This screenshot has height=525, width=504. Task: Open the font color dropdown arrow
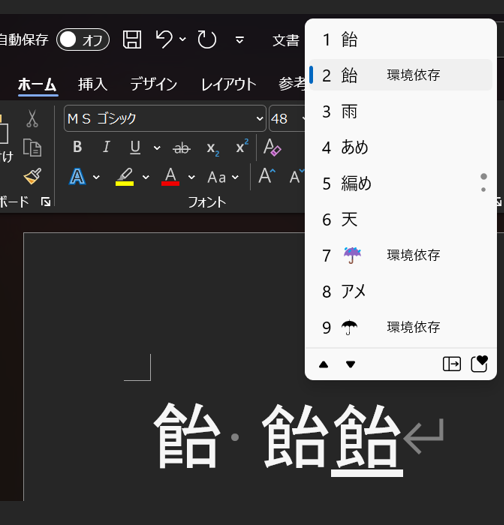191,177
